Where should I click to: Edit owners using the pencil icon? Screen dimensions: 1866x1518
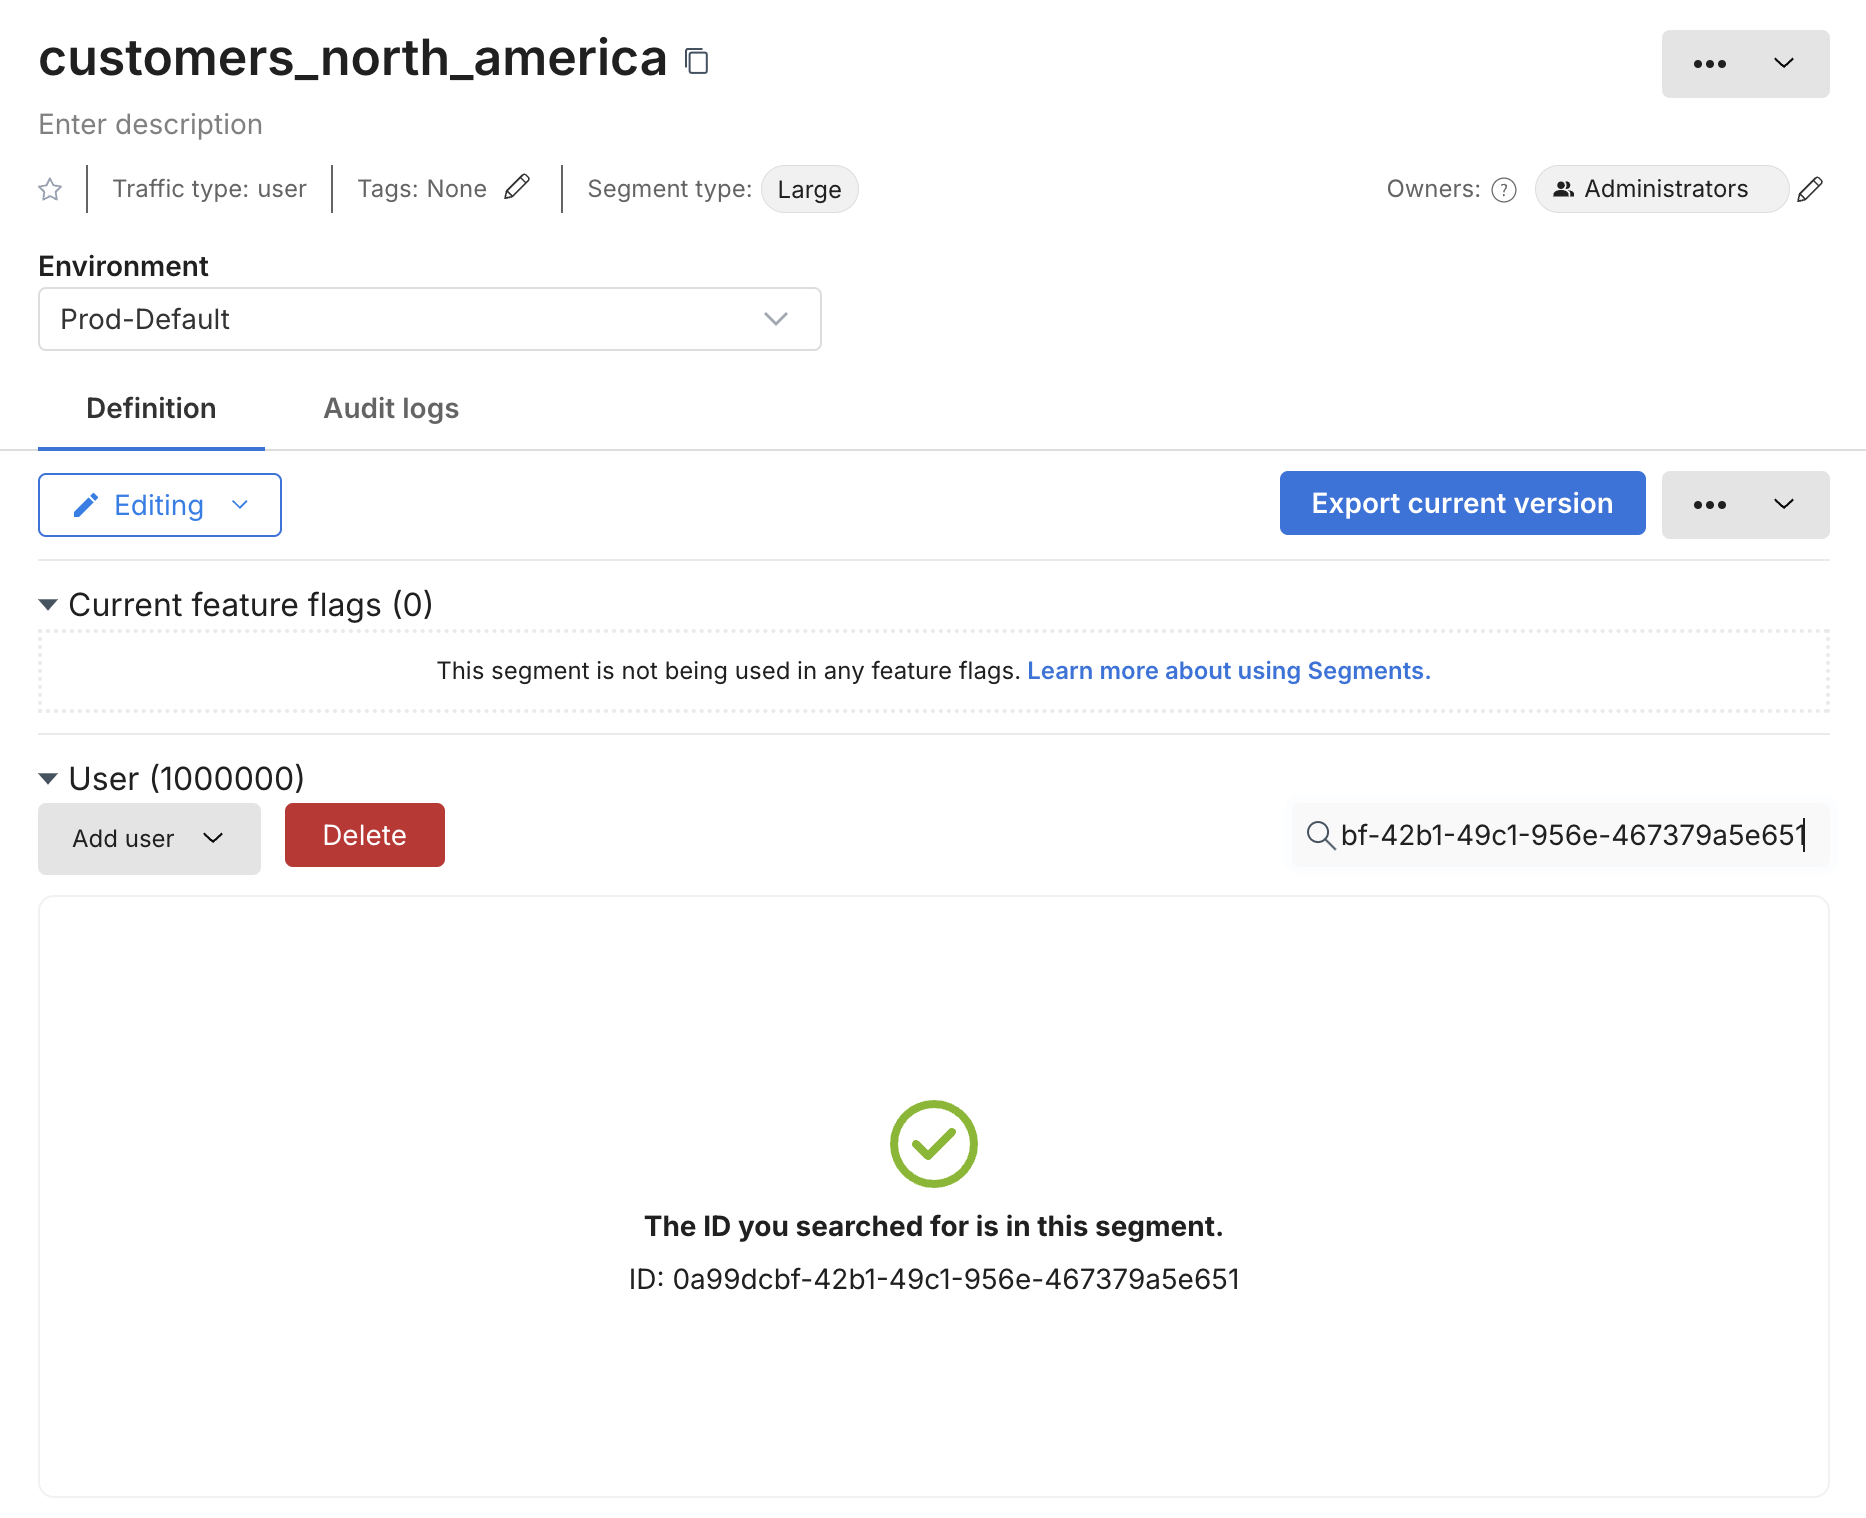click(1810, 189)
